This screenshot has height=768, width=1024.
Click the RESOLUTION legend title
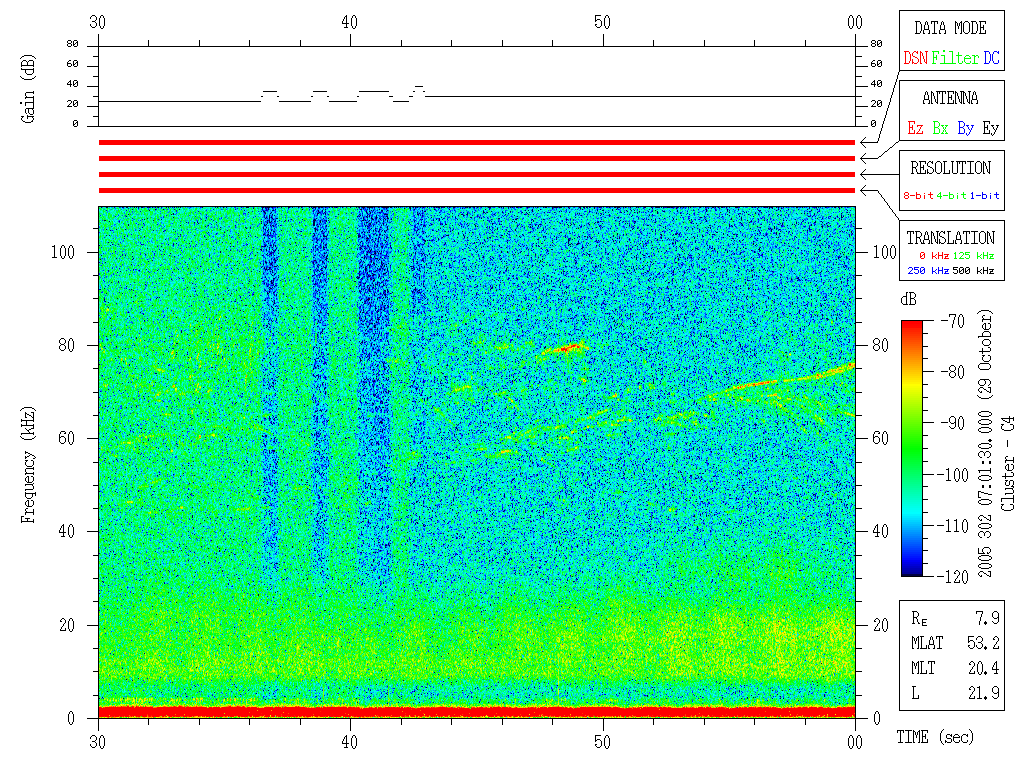pos(950,168)
